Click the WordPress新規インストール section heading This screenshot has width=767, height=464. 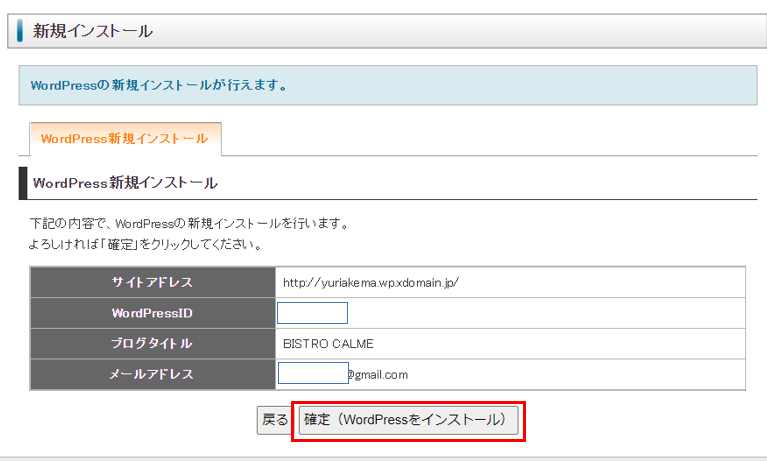tap(125, 184)
